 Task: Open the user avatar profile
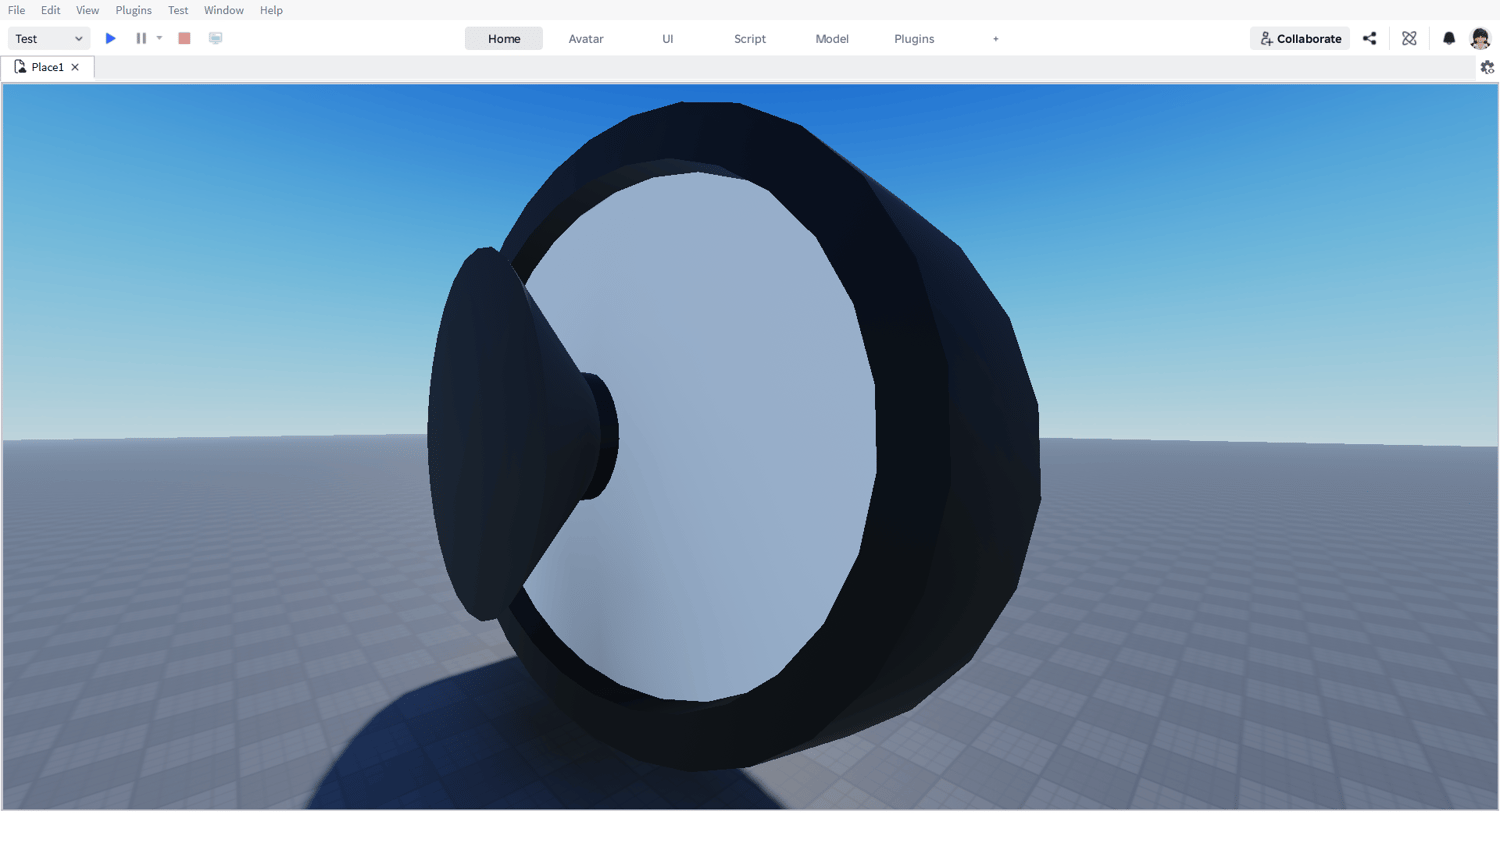pyautogui.click(x=1480, y=38)
